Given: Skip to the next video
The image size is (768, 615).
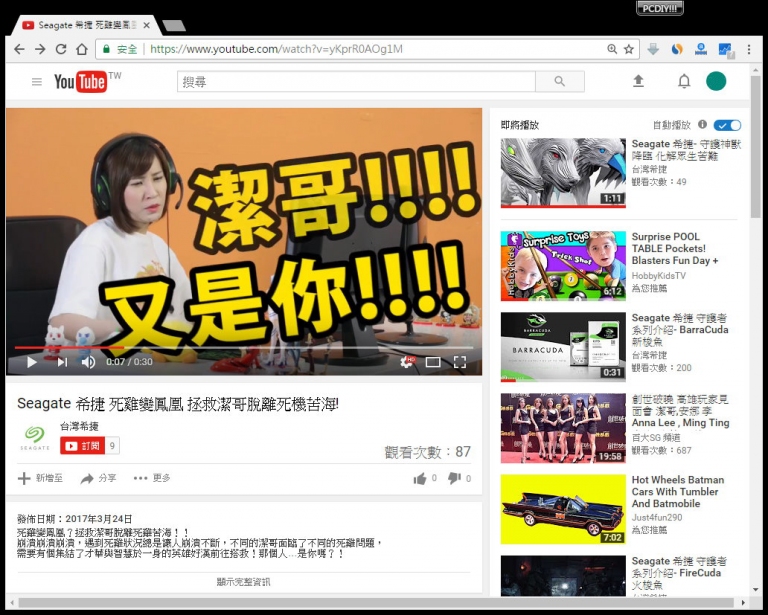Looking at the screenshot, I should [x=62, y=362].
